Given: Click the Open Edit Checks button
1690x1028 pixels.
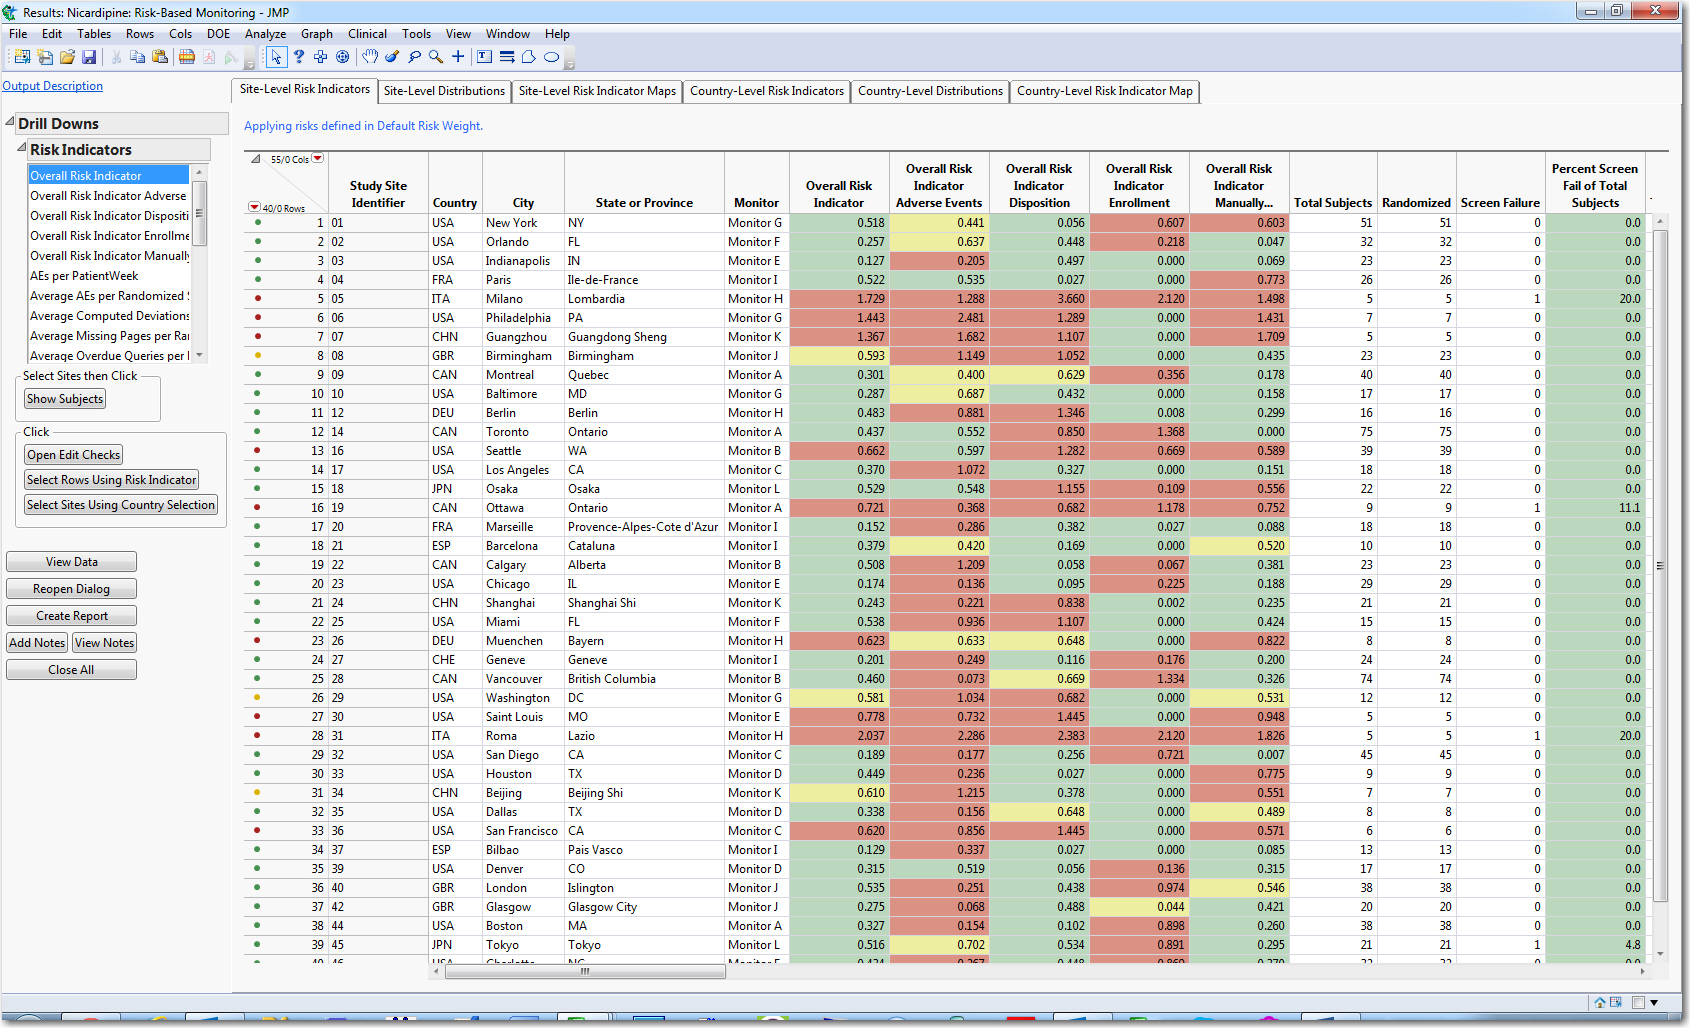Looking at the screenshot, I should click(74, 455).
